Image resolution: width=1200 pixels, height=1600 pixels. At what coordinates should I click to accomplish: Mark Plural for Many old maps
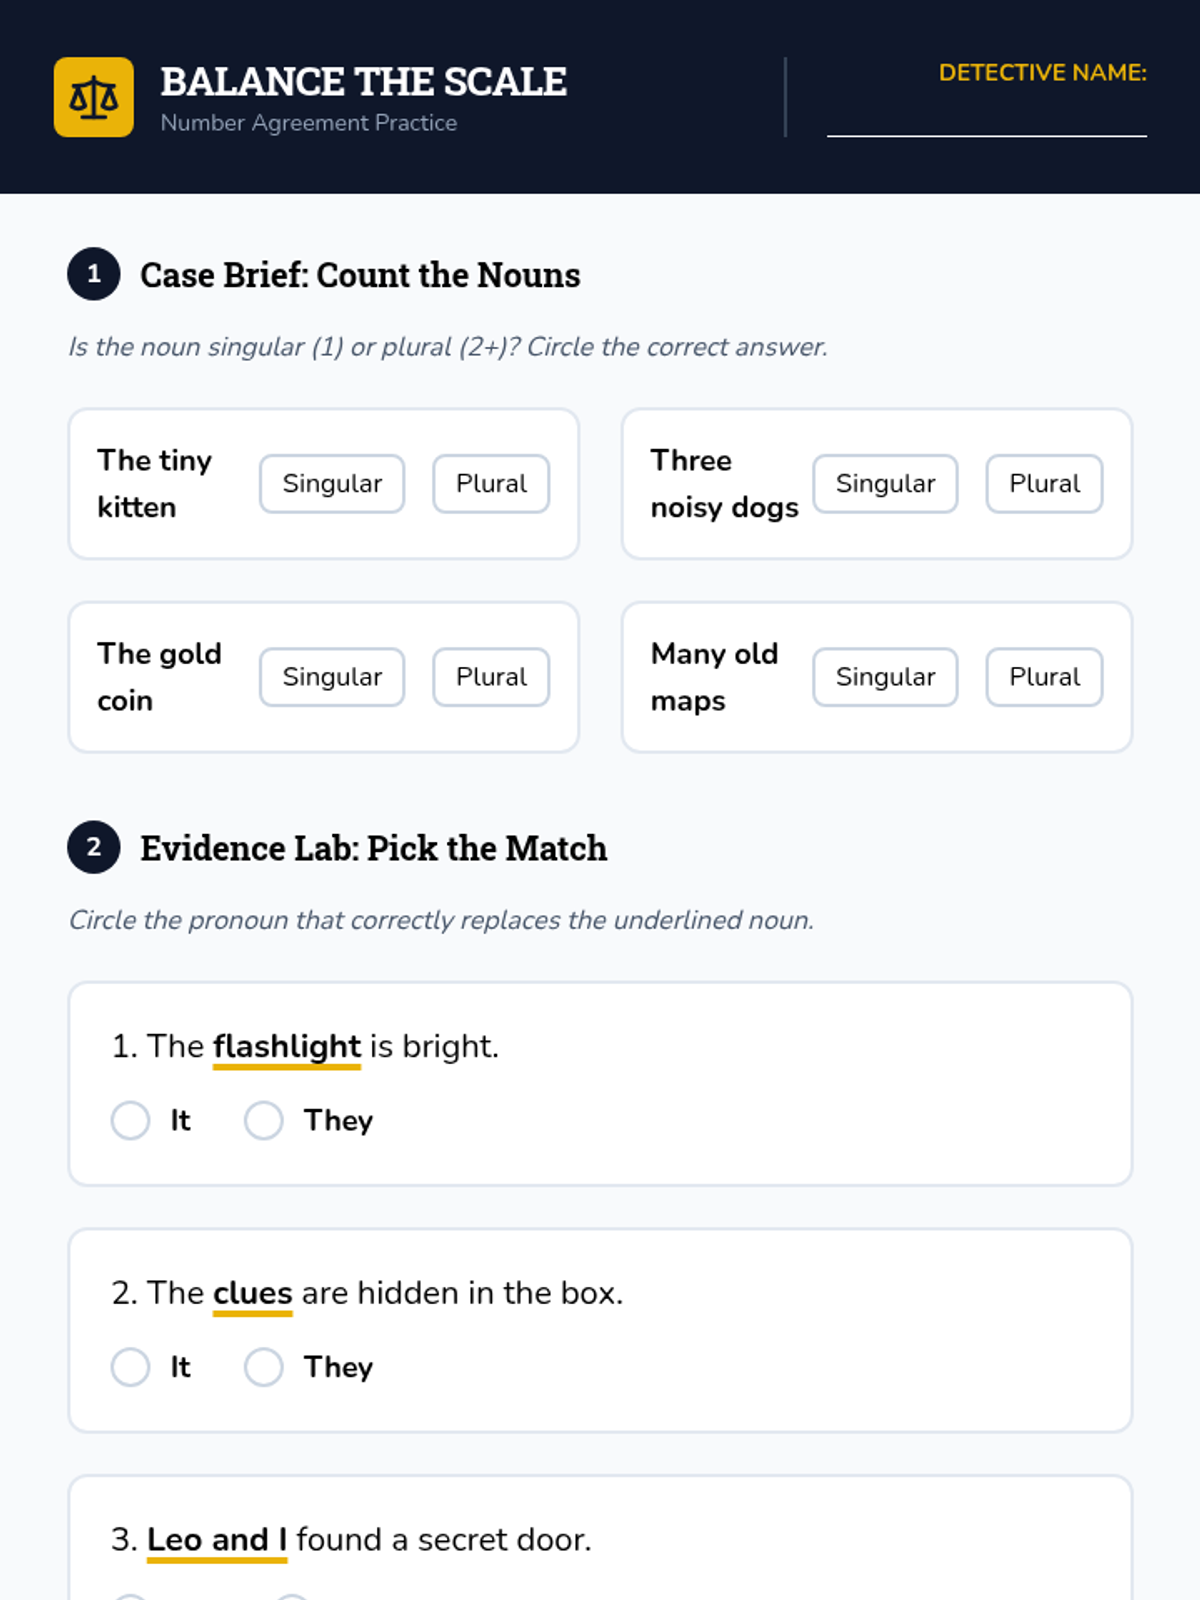tap(1044, 677)
